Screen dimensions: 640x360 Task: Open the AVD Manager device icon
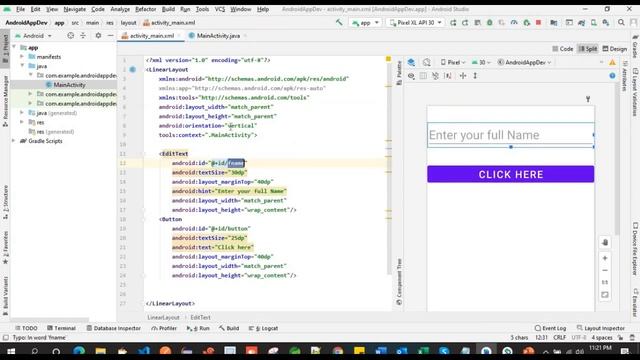(593, 23)
